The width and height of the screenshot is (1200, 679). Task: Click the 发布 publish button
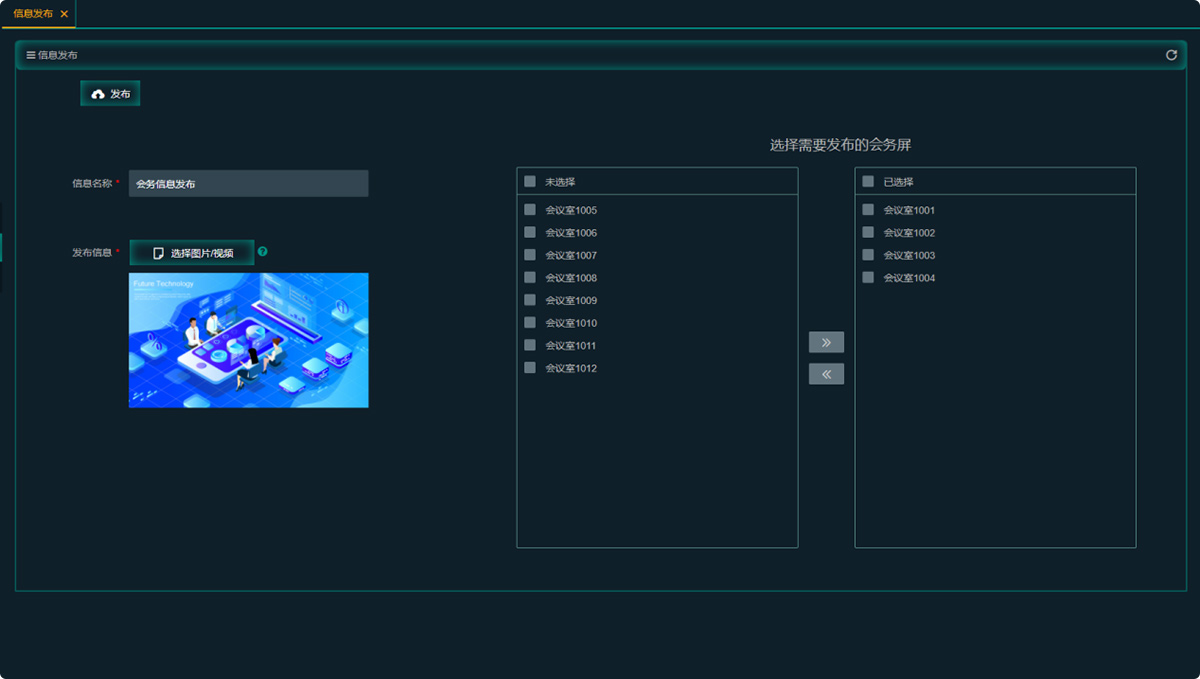tap(110, 93)
